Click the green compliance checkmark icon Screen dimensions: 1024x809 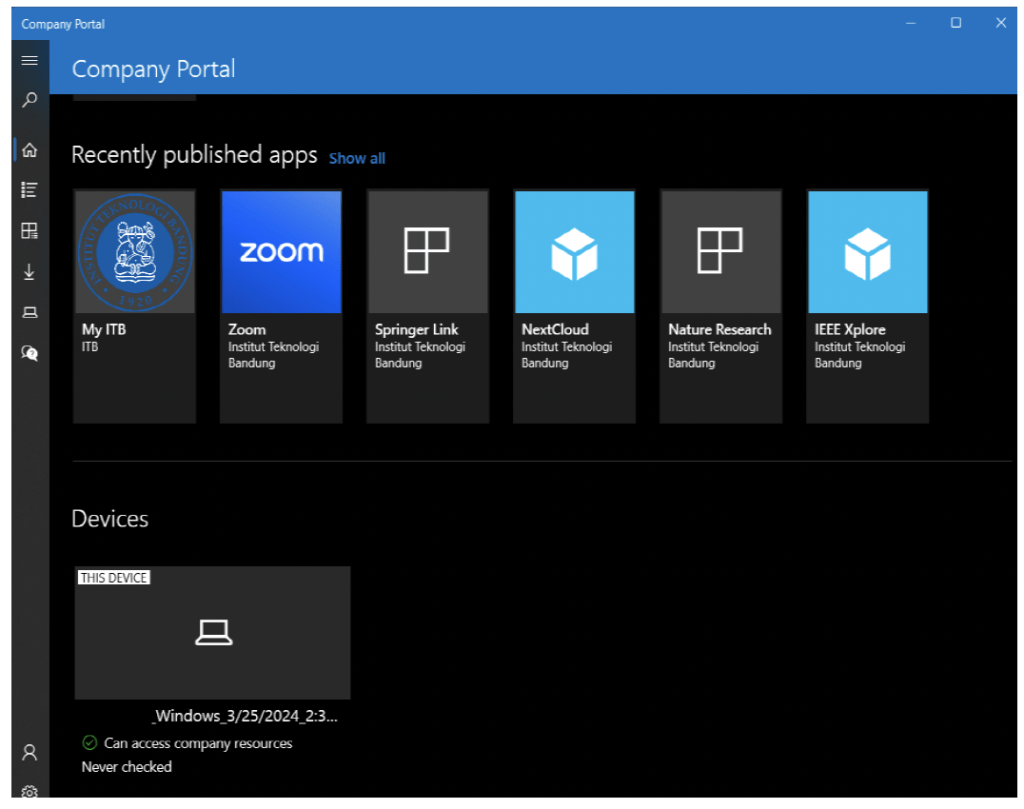(89, 743)
